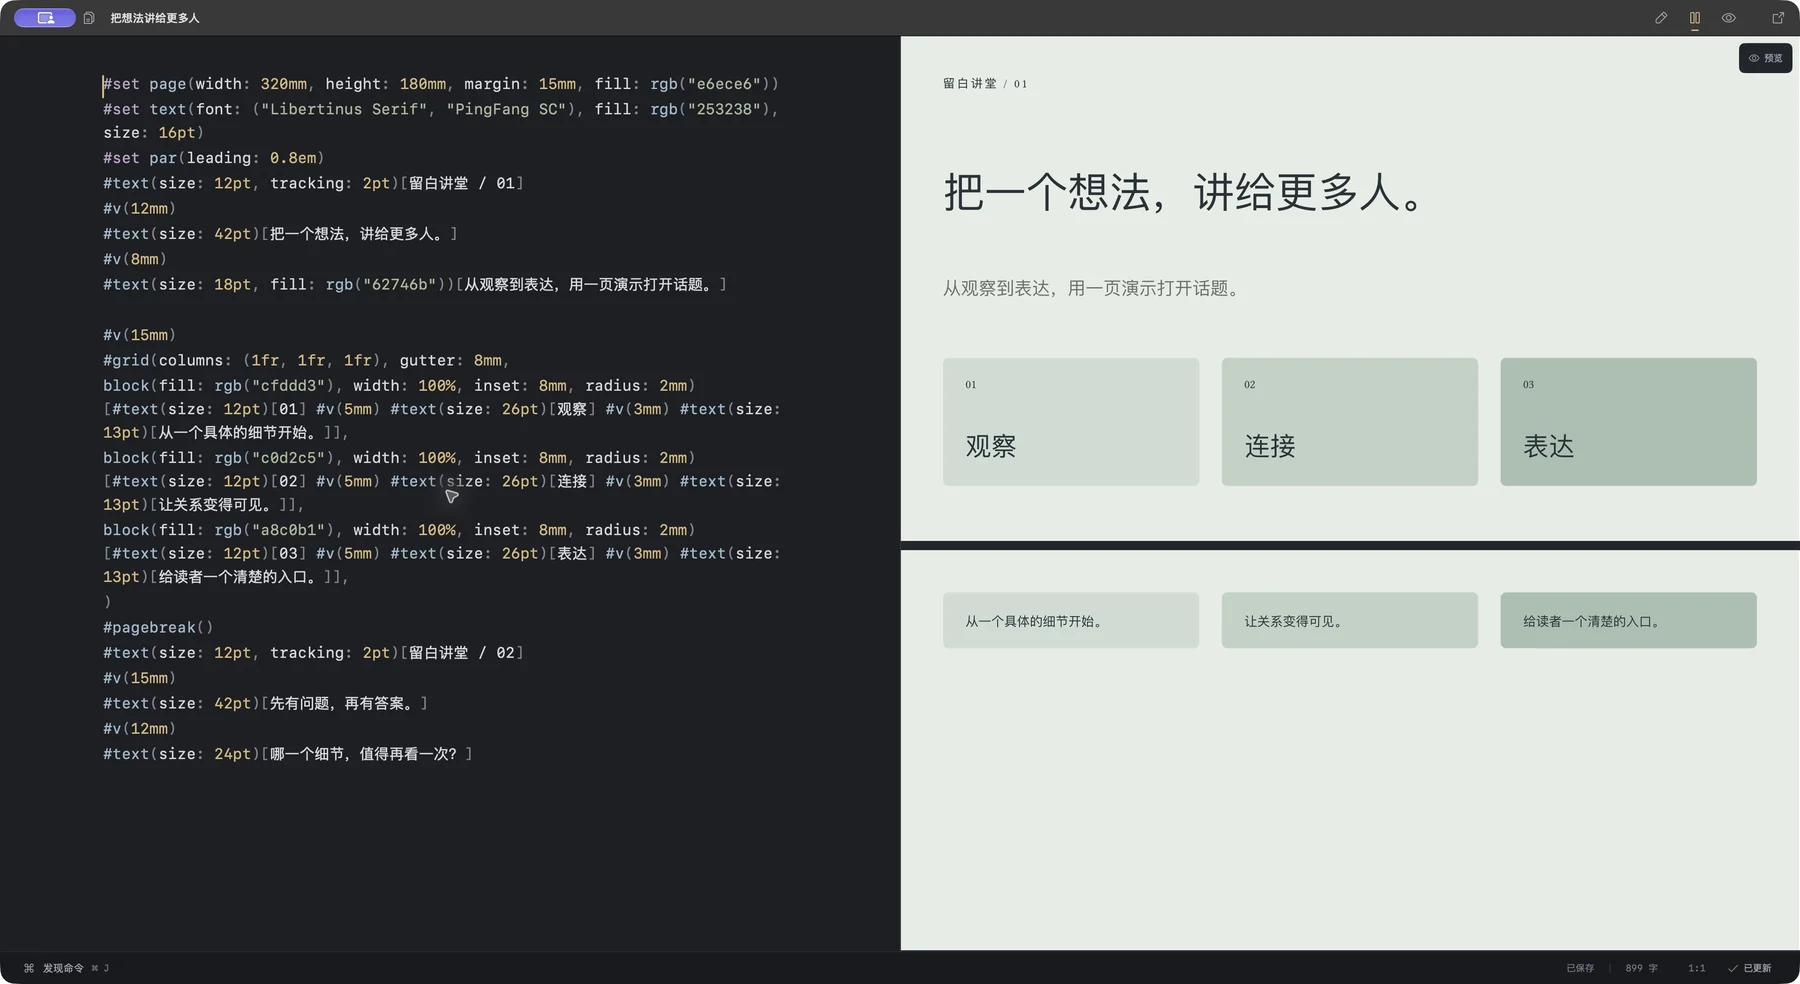Click the 观察 card in the preview
This screenshot has width=1800, height=984.
tap(1071, 422)
